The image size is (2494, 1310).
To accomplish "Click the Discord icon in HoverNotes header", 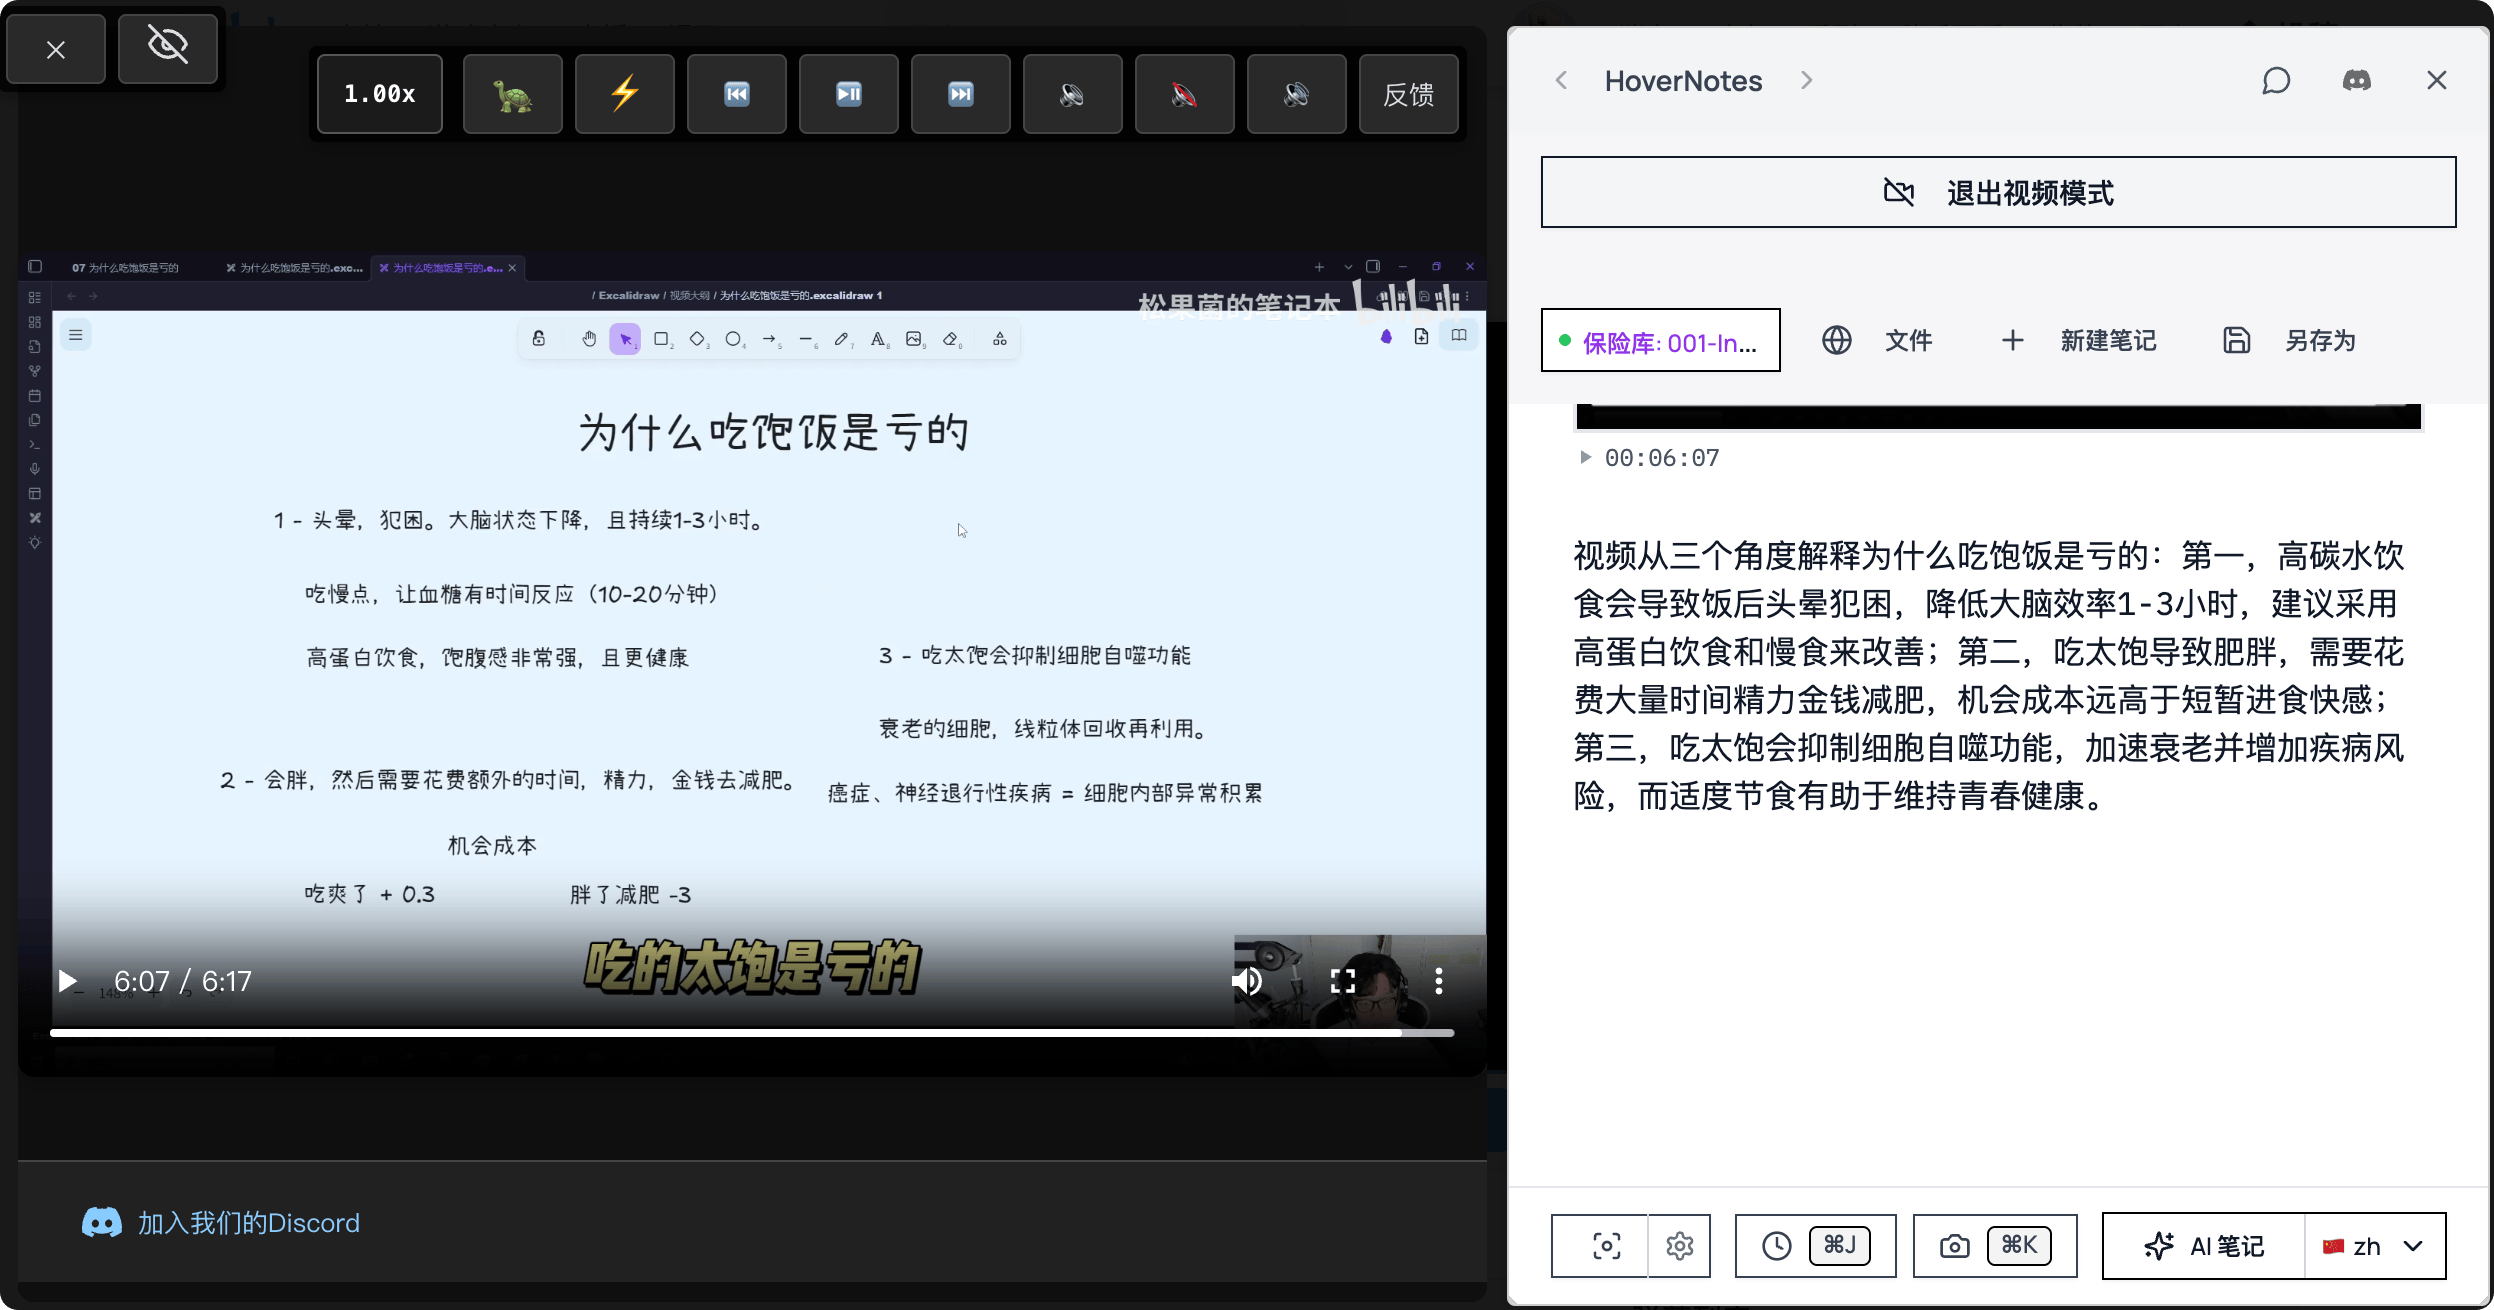I will tap(2356, 81).
